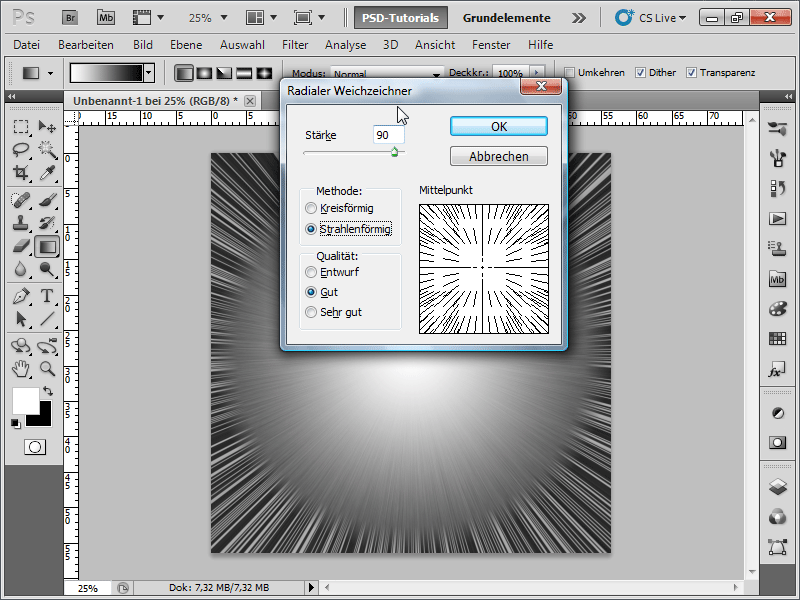The height and width of the screenshot is (600, 800).
Task: Select the History Brush tool
Action: pos(47,223)
